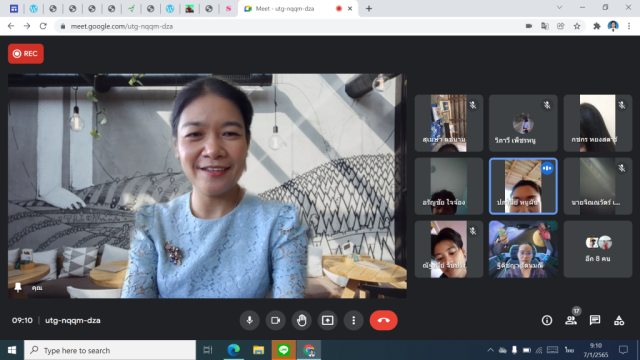Expand the Chrome tab search chevron
The image size is (640, 360).
(x=560, y=8)
